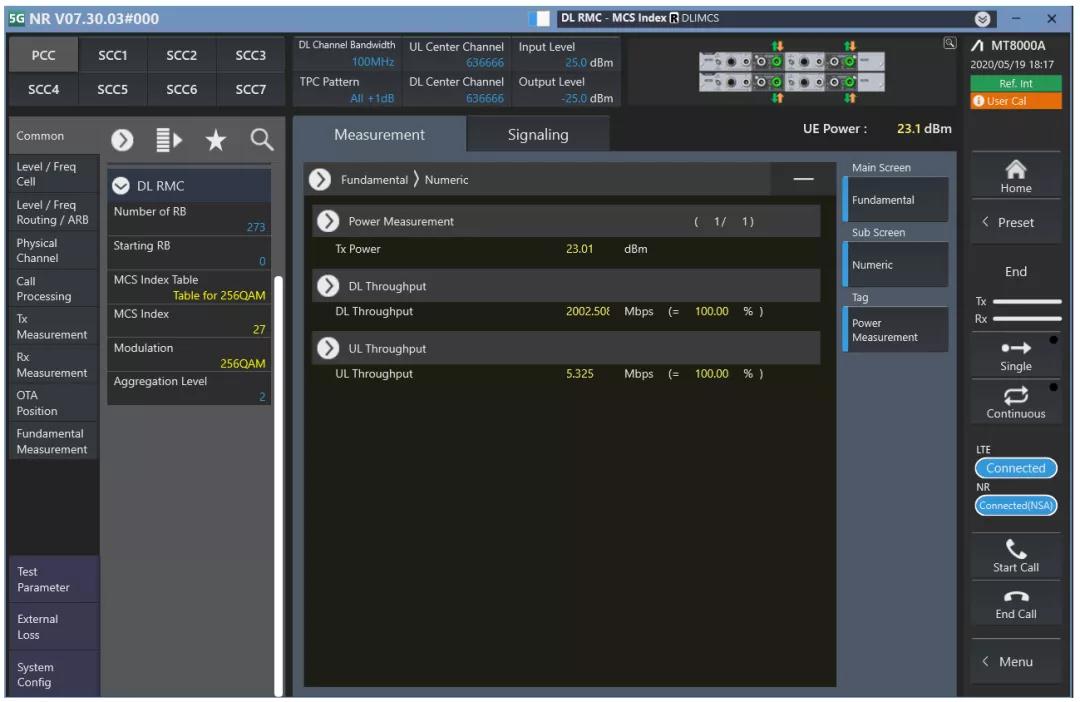Click the parameter list vertical scrollbar

(278, 480)
